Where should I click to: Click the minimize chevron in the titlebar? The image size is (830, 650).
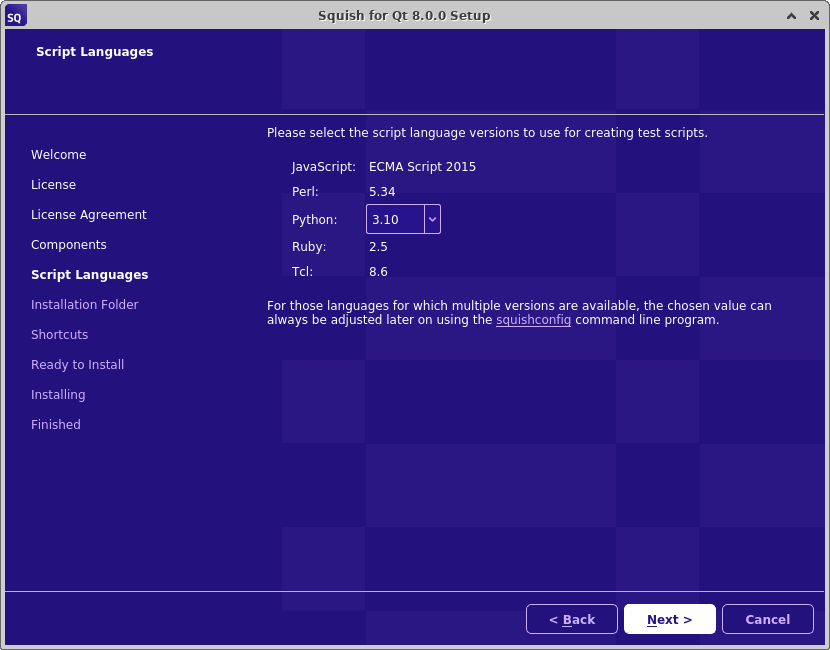790,15
